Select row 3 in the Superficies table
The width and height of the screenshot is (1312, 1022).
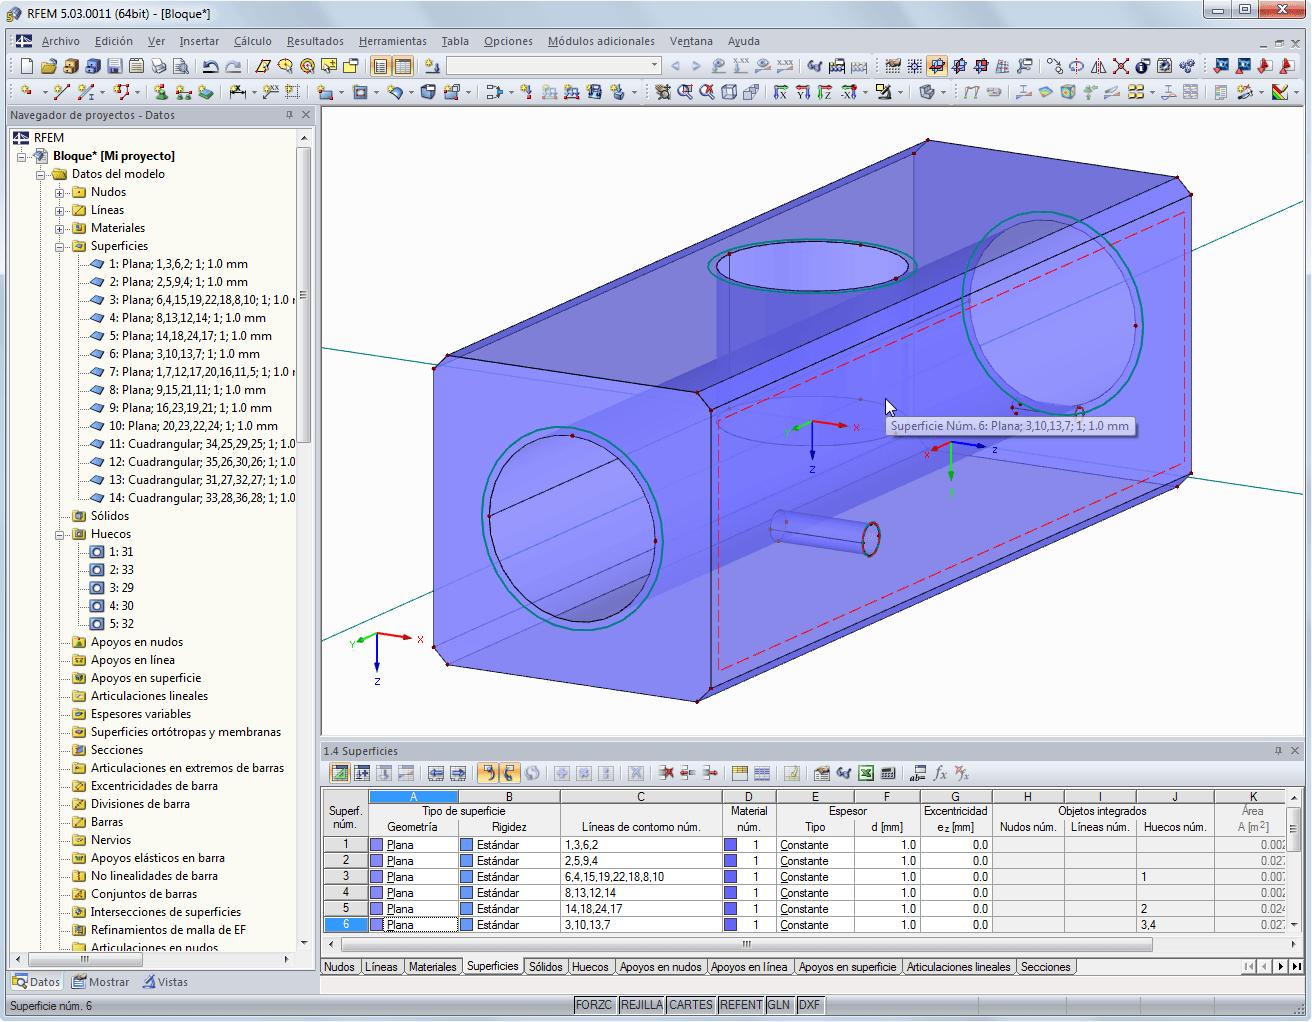pyautogui.click(x=346, y=876)
